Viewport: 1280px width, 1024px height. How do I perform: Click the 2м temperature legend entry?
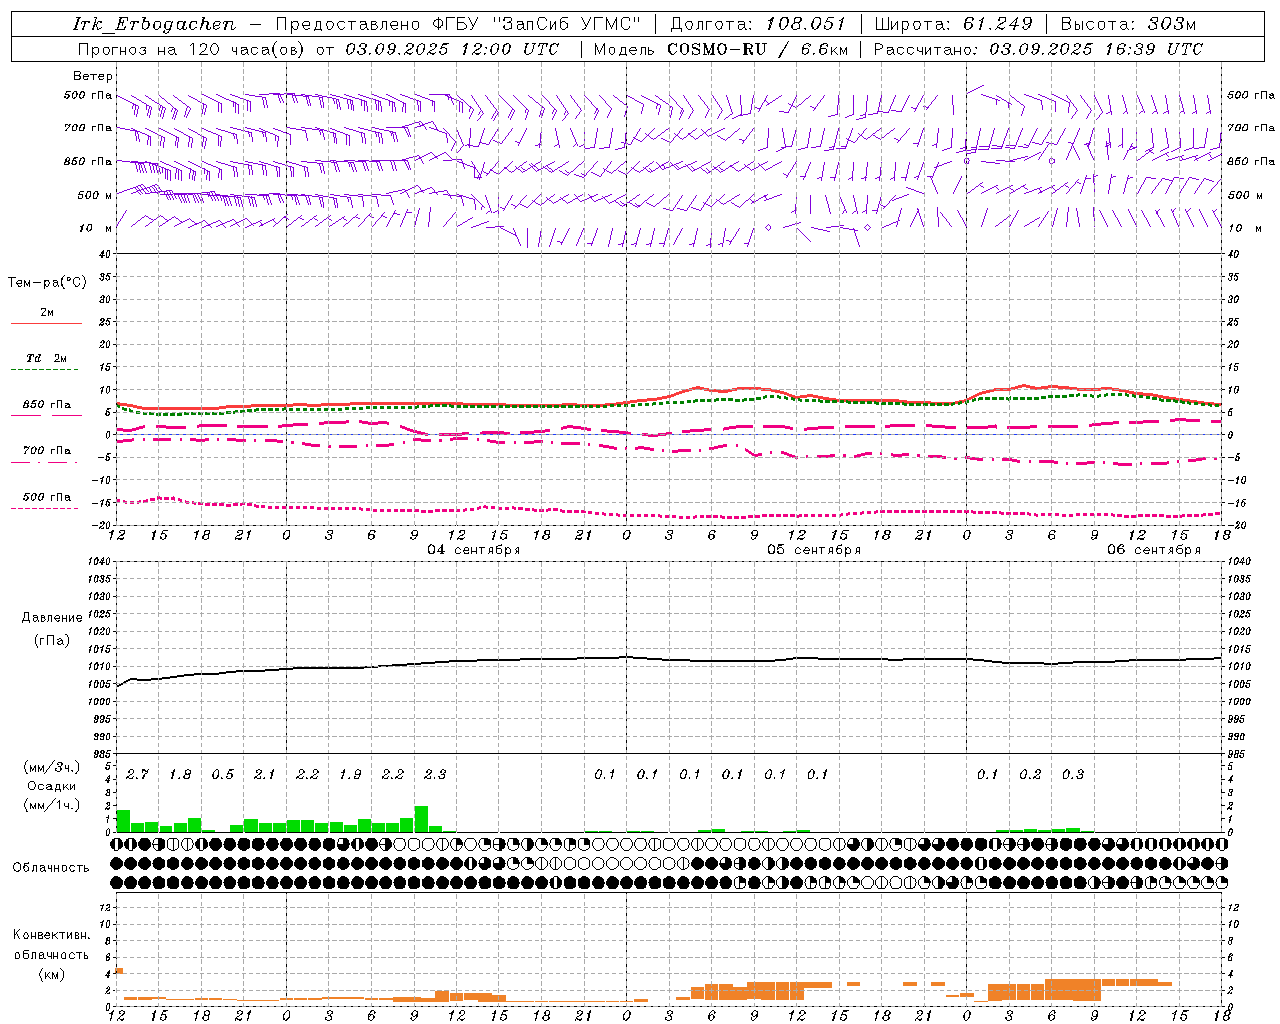coord(47,313)
